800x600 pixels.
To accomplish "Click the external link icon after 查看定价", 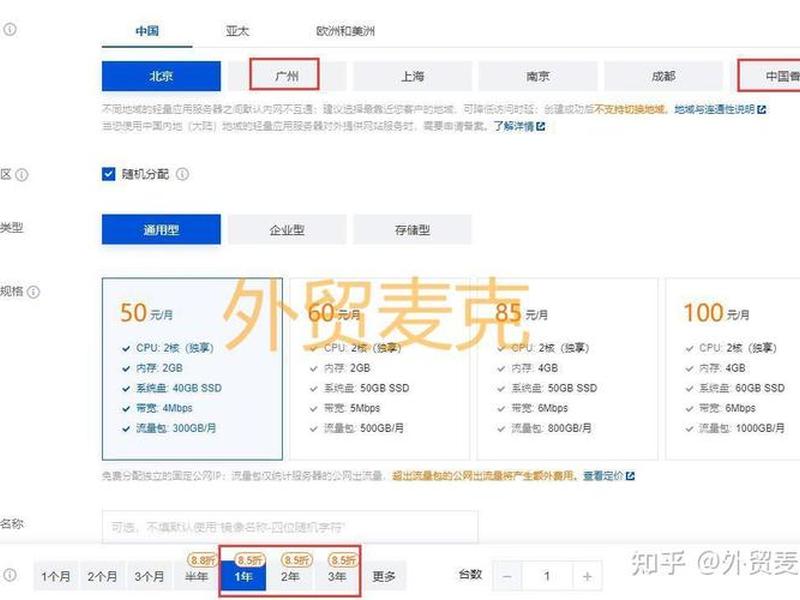I will (x=630, y=476).
